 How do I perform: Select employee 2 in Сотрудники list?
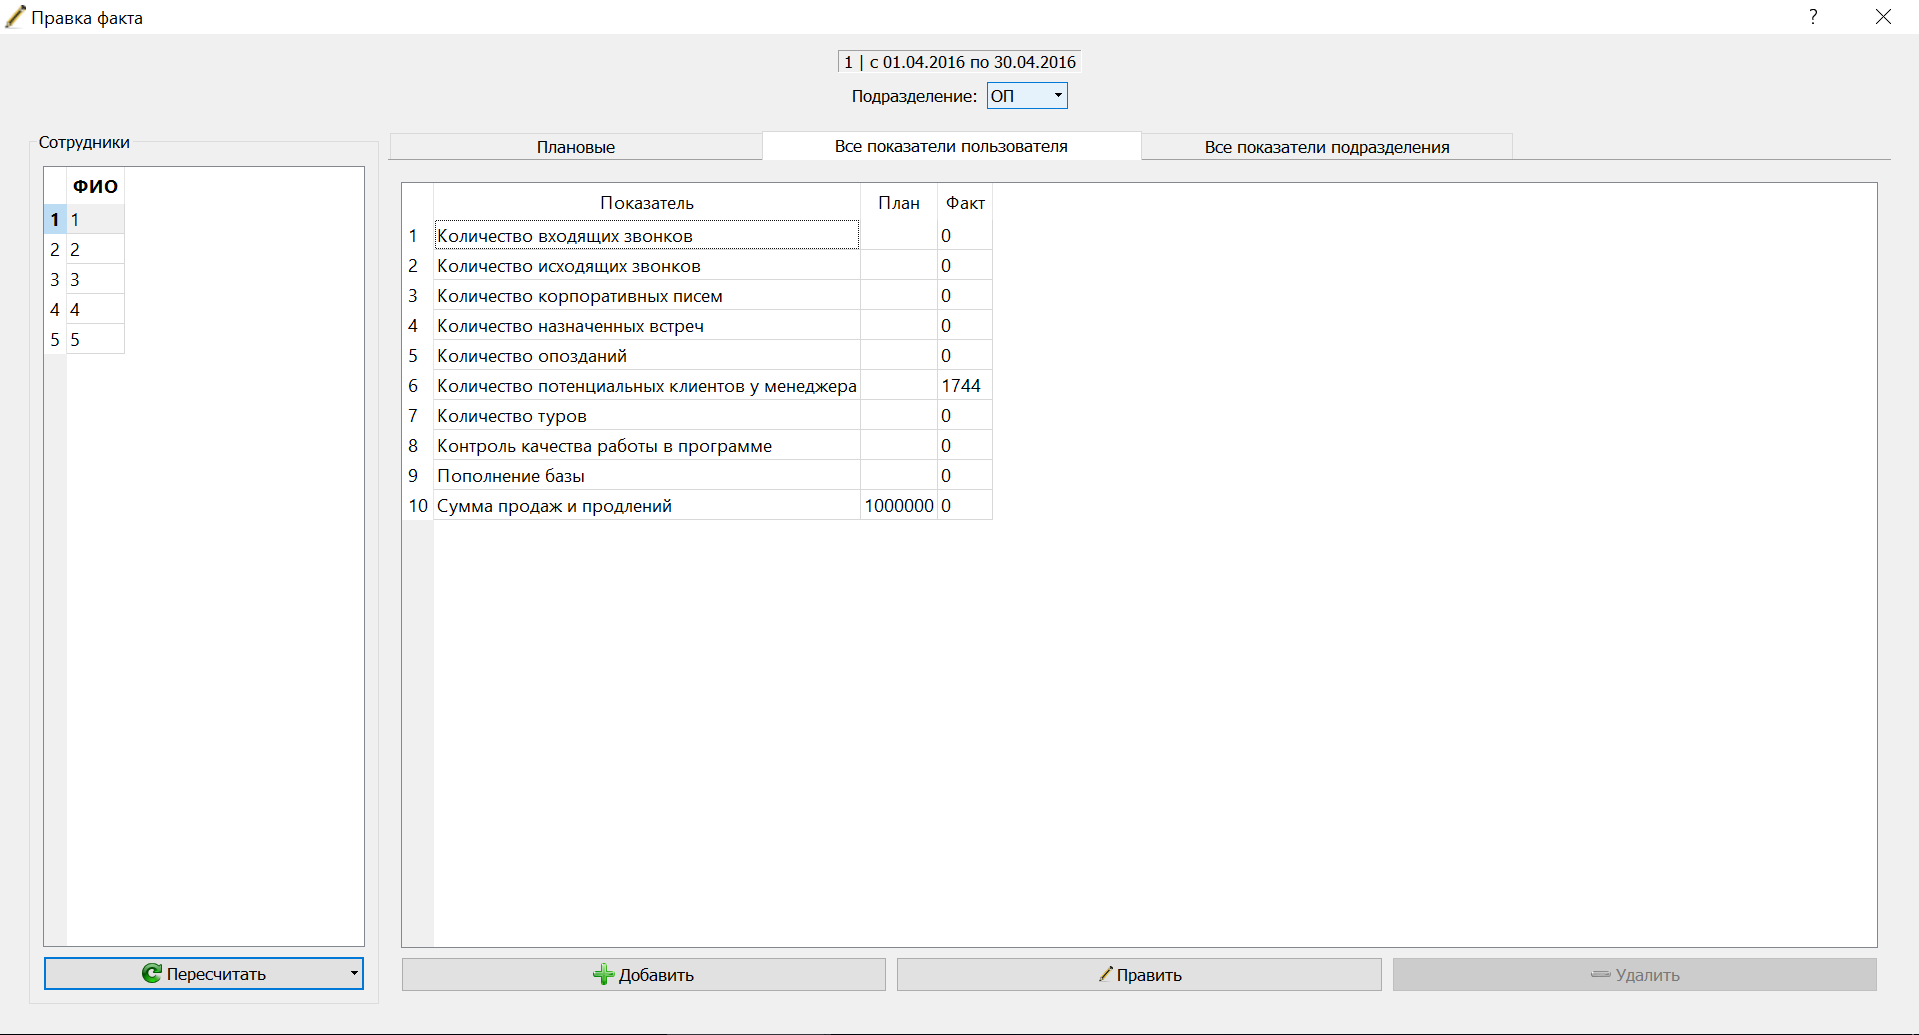95,249
